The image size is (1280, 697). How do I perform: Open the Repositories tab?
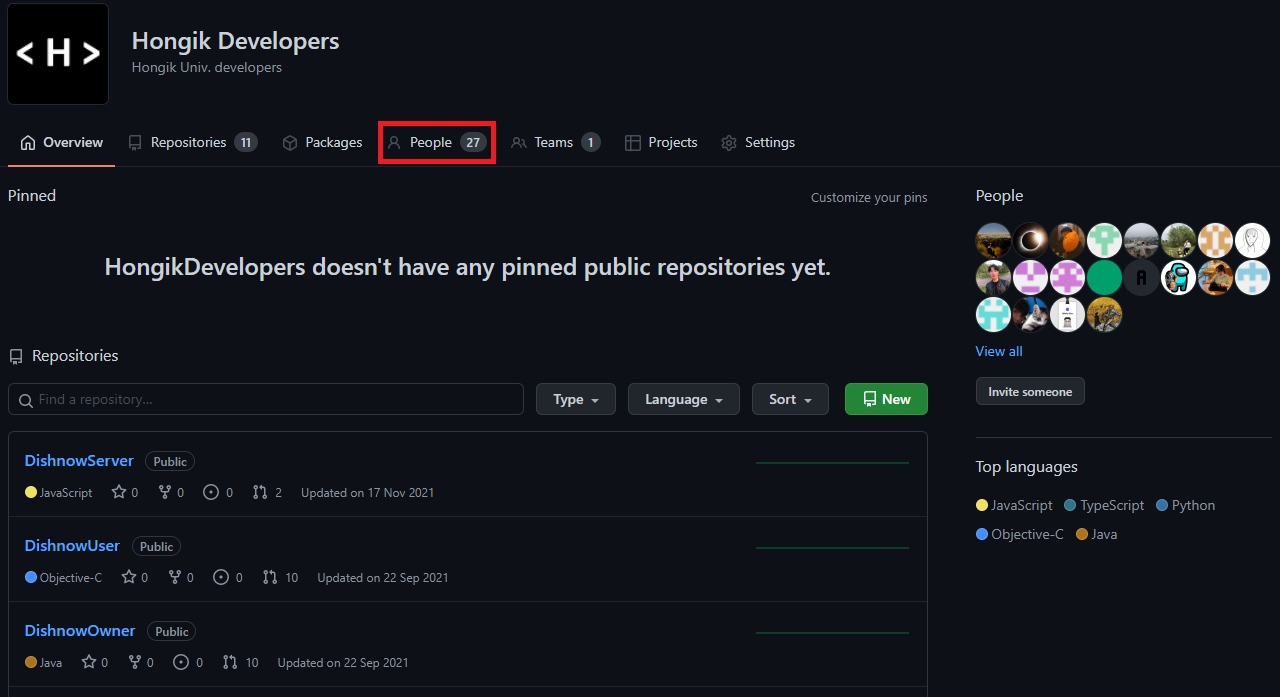point(193,142)
